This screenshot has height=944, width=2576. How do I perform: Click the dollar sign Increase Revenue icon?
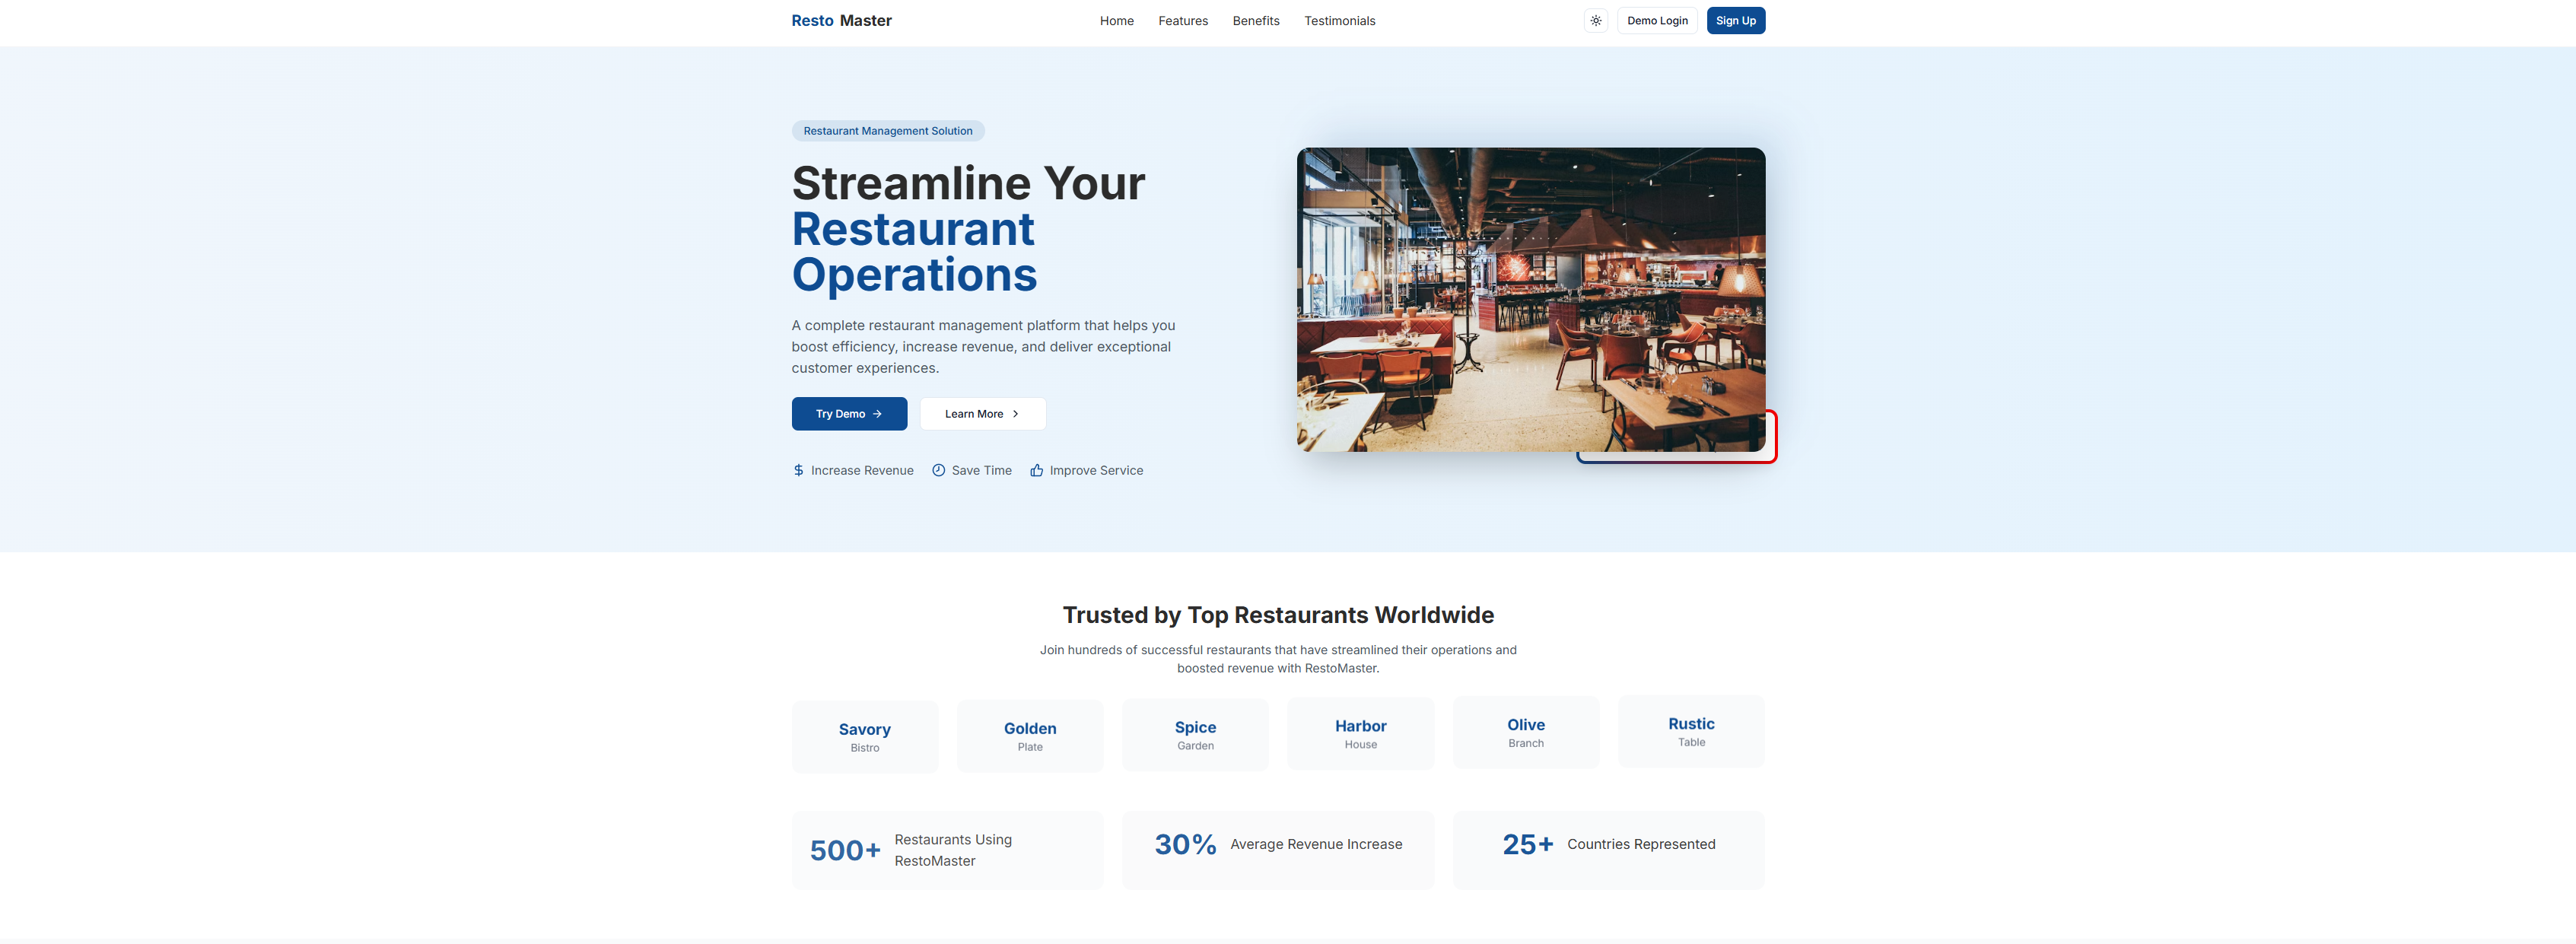tap(798, 471)
